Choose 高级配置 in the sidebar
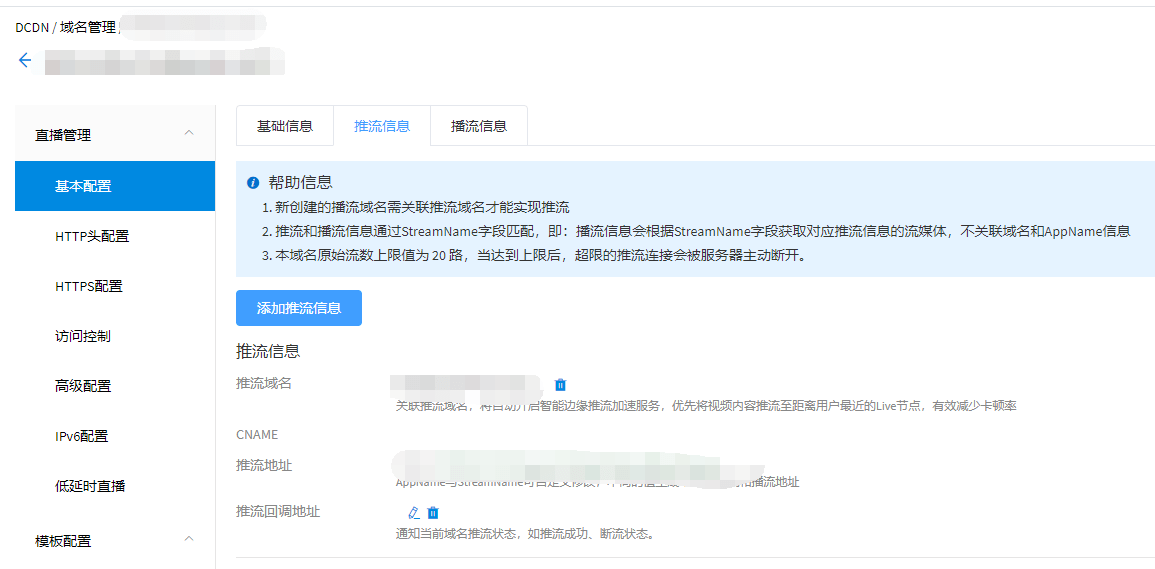 click(83, 386)
